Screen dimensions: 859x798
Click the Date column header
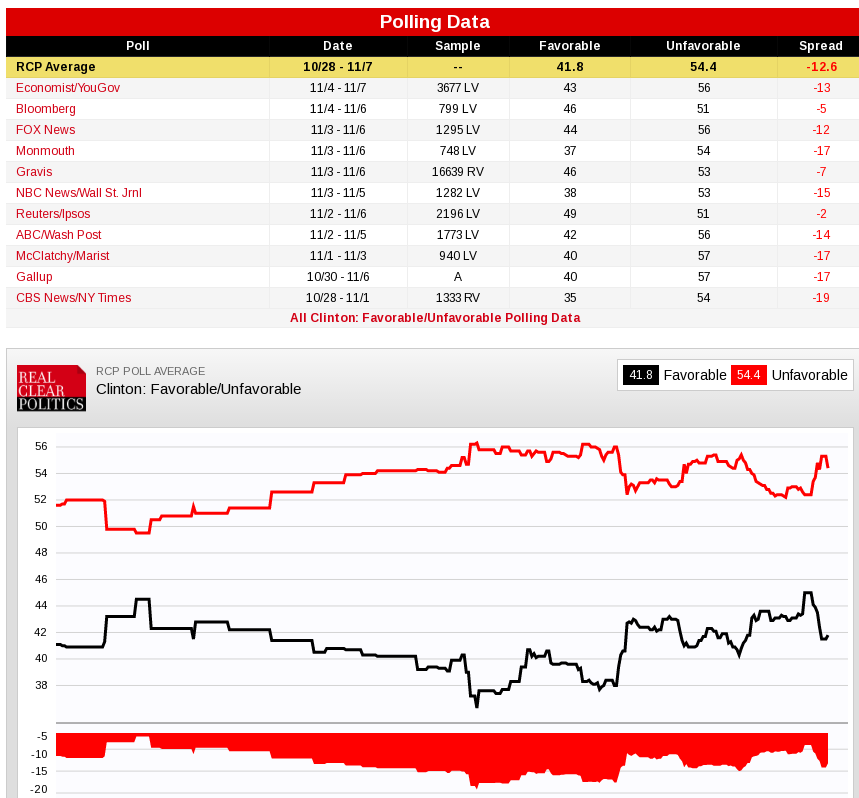337,46
